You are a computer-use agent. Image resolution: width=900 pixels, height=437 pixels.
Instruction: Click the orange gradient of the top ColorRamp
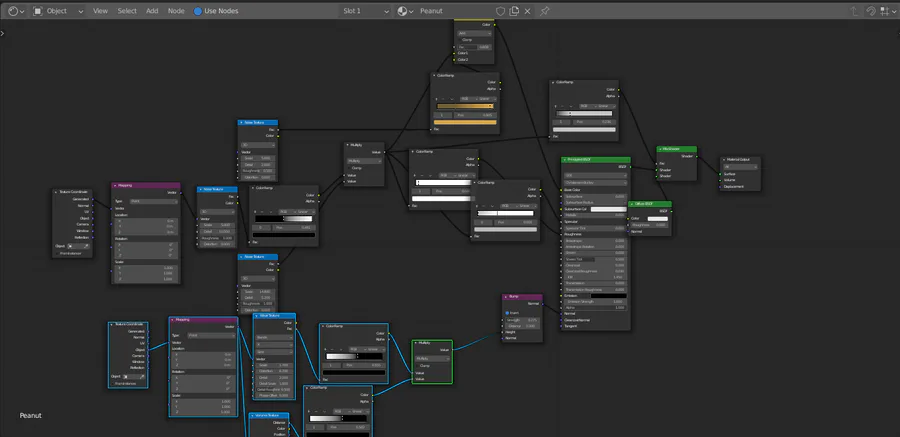pyautogui.click(x=465, y=106)
